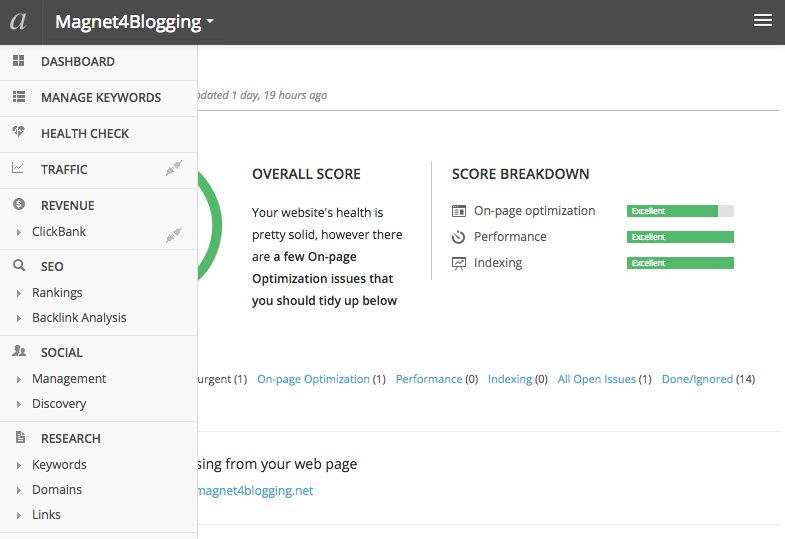Click the SEO magnifier icon

pos(19,265)
